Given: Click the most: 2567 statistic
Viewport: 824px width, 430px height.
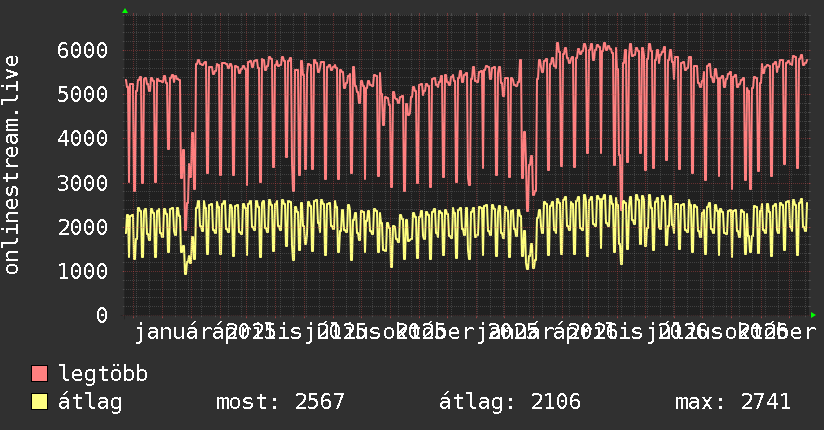Looking at the screenshot, I should (280, 402).
